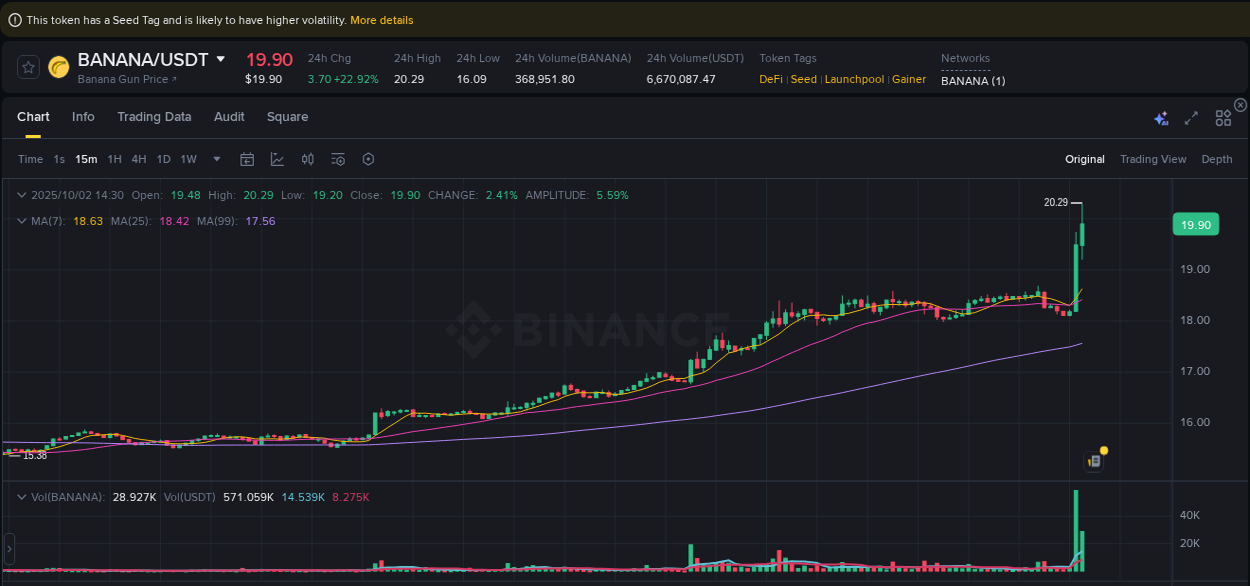Collapse the MA indicator row
This screenshot has width=1250, height=586.
[x=22, y=221]
